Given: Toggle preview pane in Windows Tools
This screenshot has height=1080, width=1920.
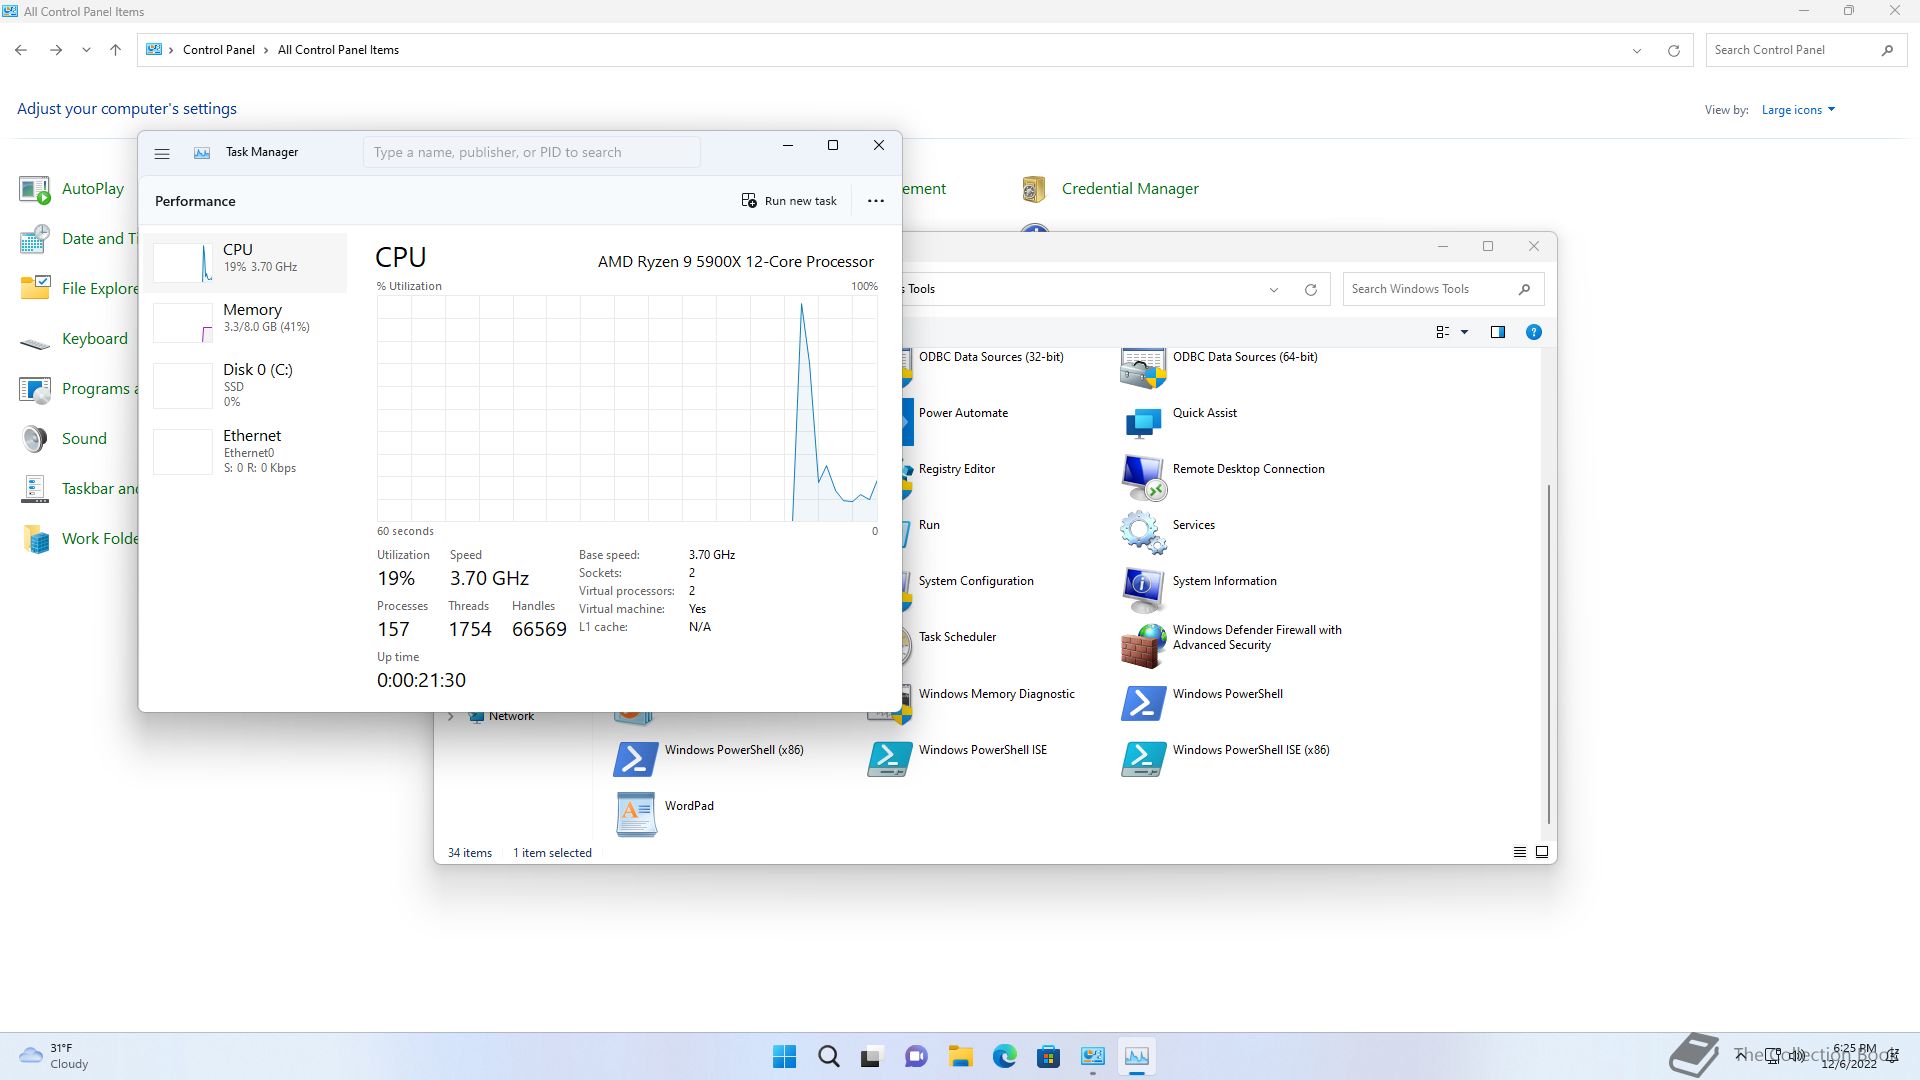Looking at the screenshot, I should (x=1497, y=332).
